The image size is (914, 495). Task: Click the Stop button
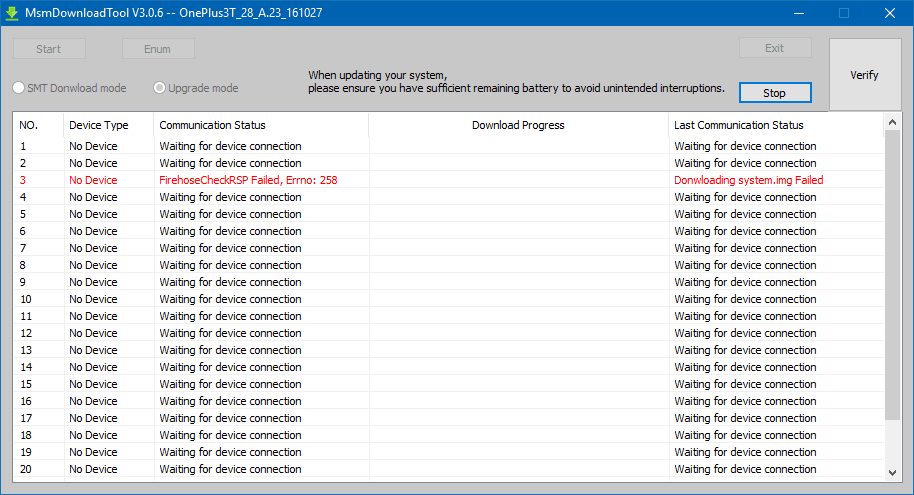click(x=775, y=93)
